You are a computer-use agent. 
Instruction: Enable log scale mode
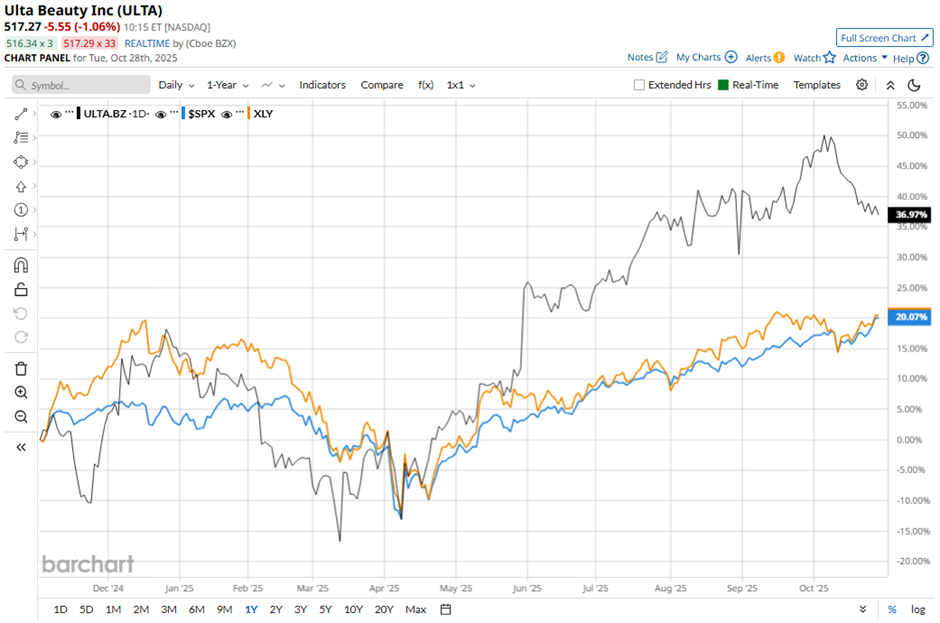click(x=918, y=609)
